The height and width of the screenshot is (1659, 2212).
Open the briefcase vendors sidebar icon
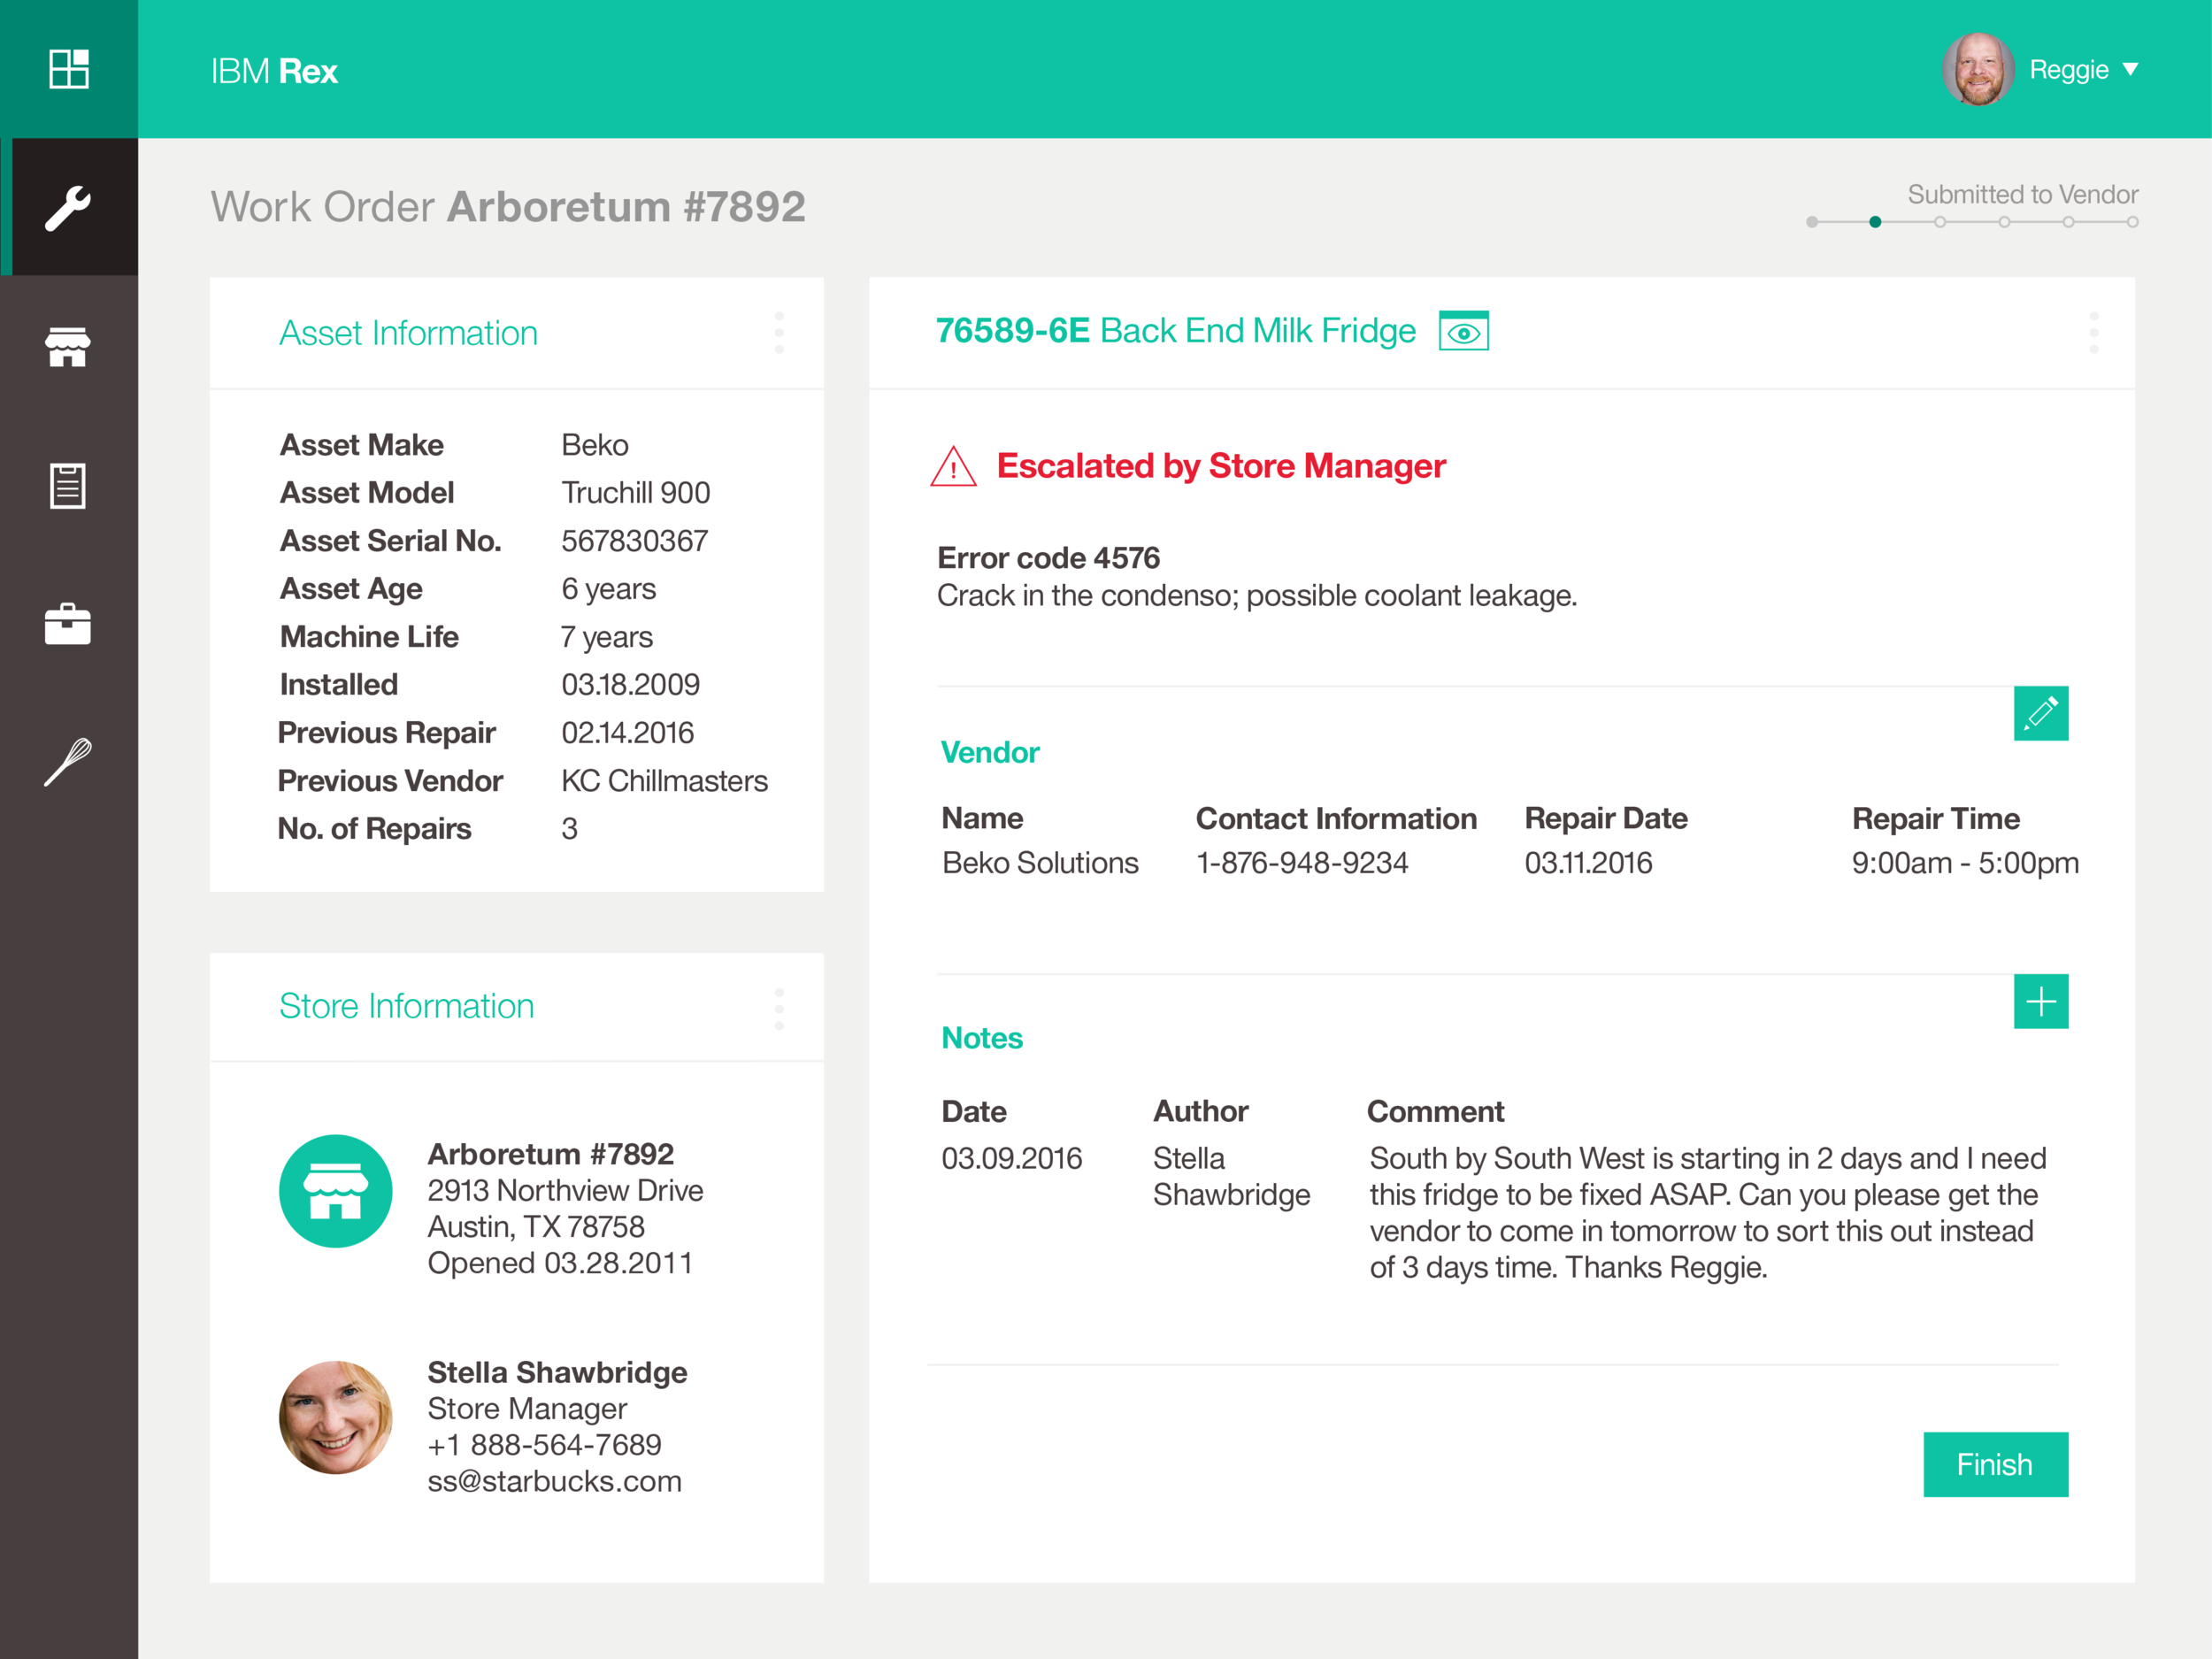(x=68, y=624)
